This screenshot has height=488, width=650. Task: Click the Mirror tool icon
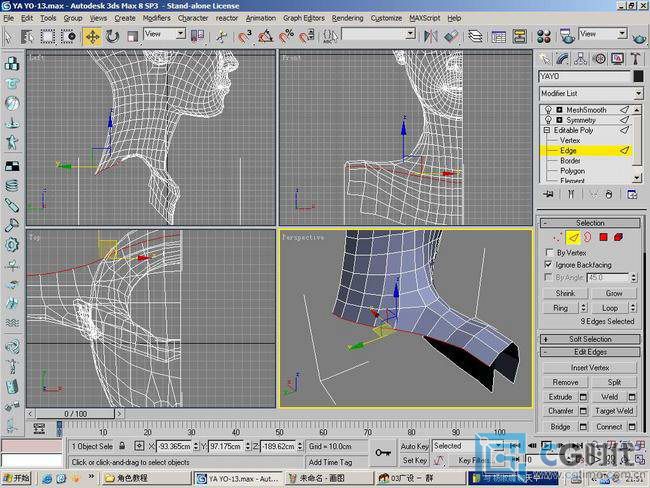click(x=430, y=37)
